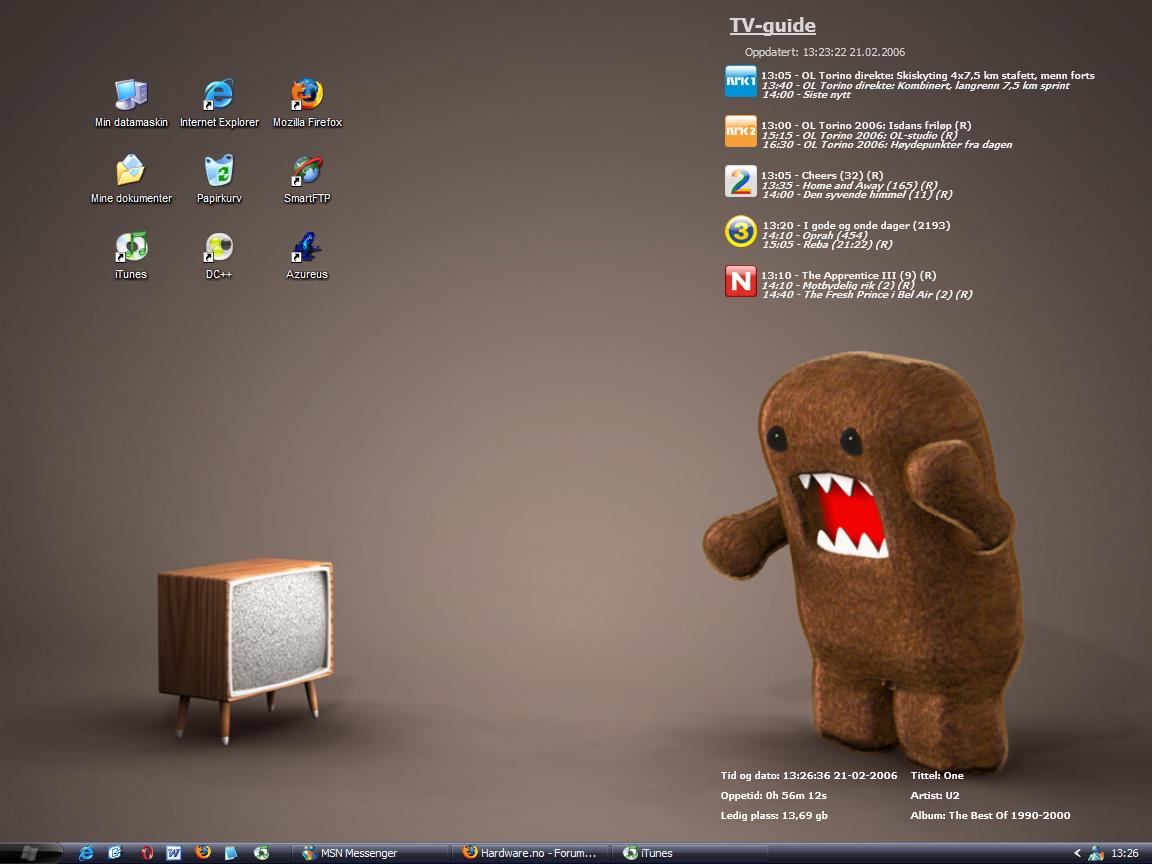1152x864 pixels.
Task: Click 'OL Torino 2006: Isdans friløp (R)' listing
Action: [x=865, y=125]
